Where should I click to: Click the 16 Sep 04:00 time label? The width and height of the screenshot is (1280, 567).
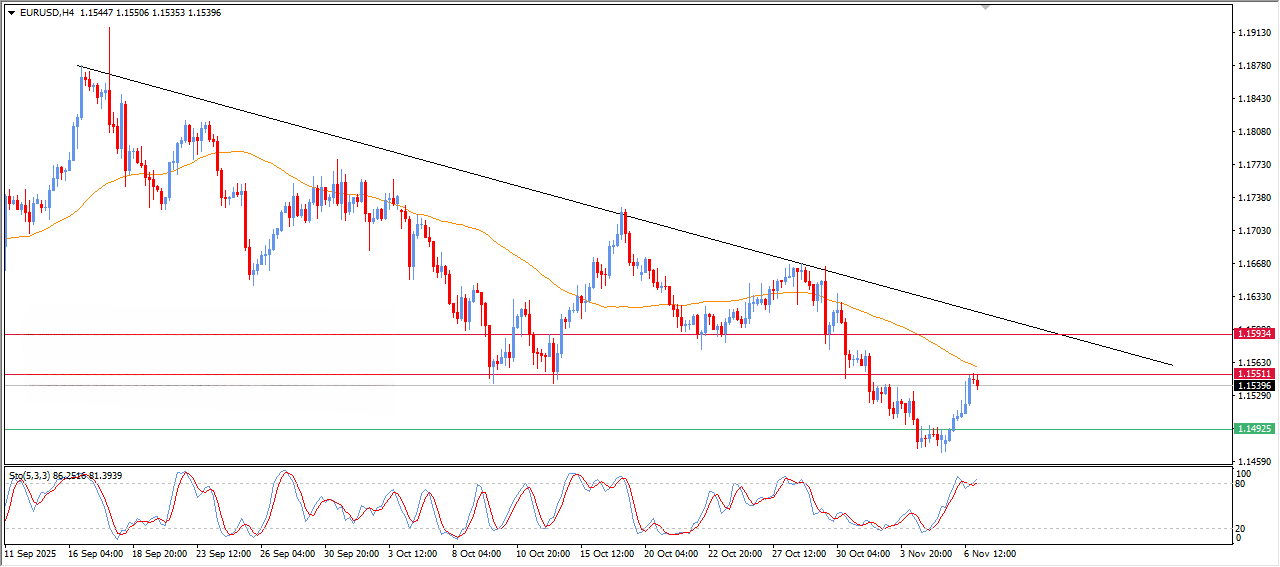point(95,553)
